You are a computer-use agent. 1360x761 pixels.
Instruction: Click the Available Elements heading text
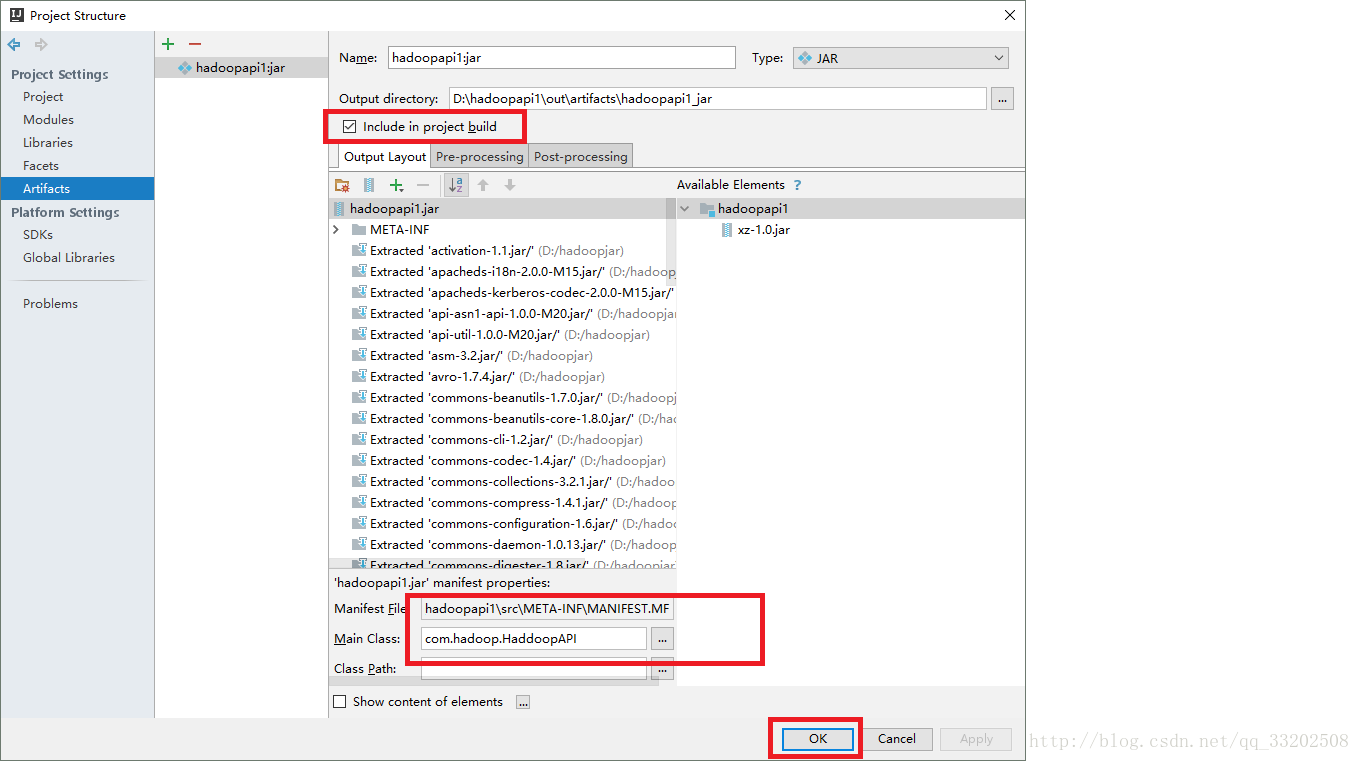(730, 185)
